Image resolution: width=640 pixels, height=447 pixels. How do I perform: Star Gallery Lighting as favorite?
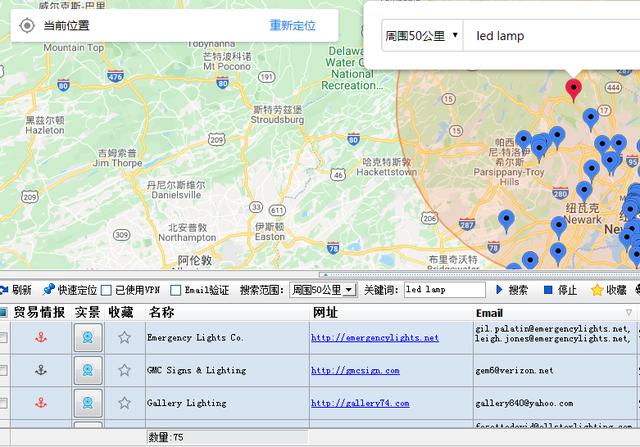[124, 403]
